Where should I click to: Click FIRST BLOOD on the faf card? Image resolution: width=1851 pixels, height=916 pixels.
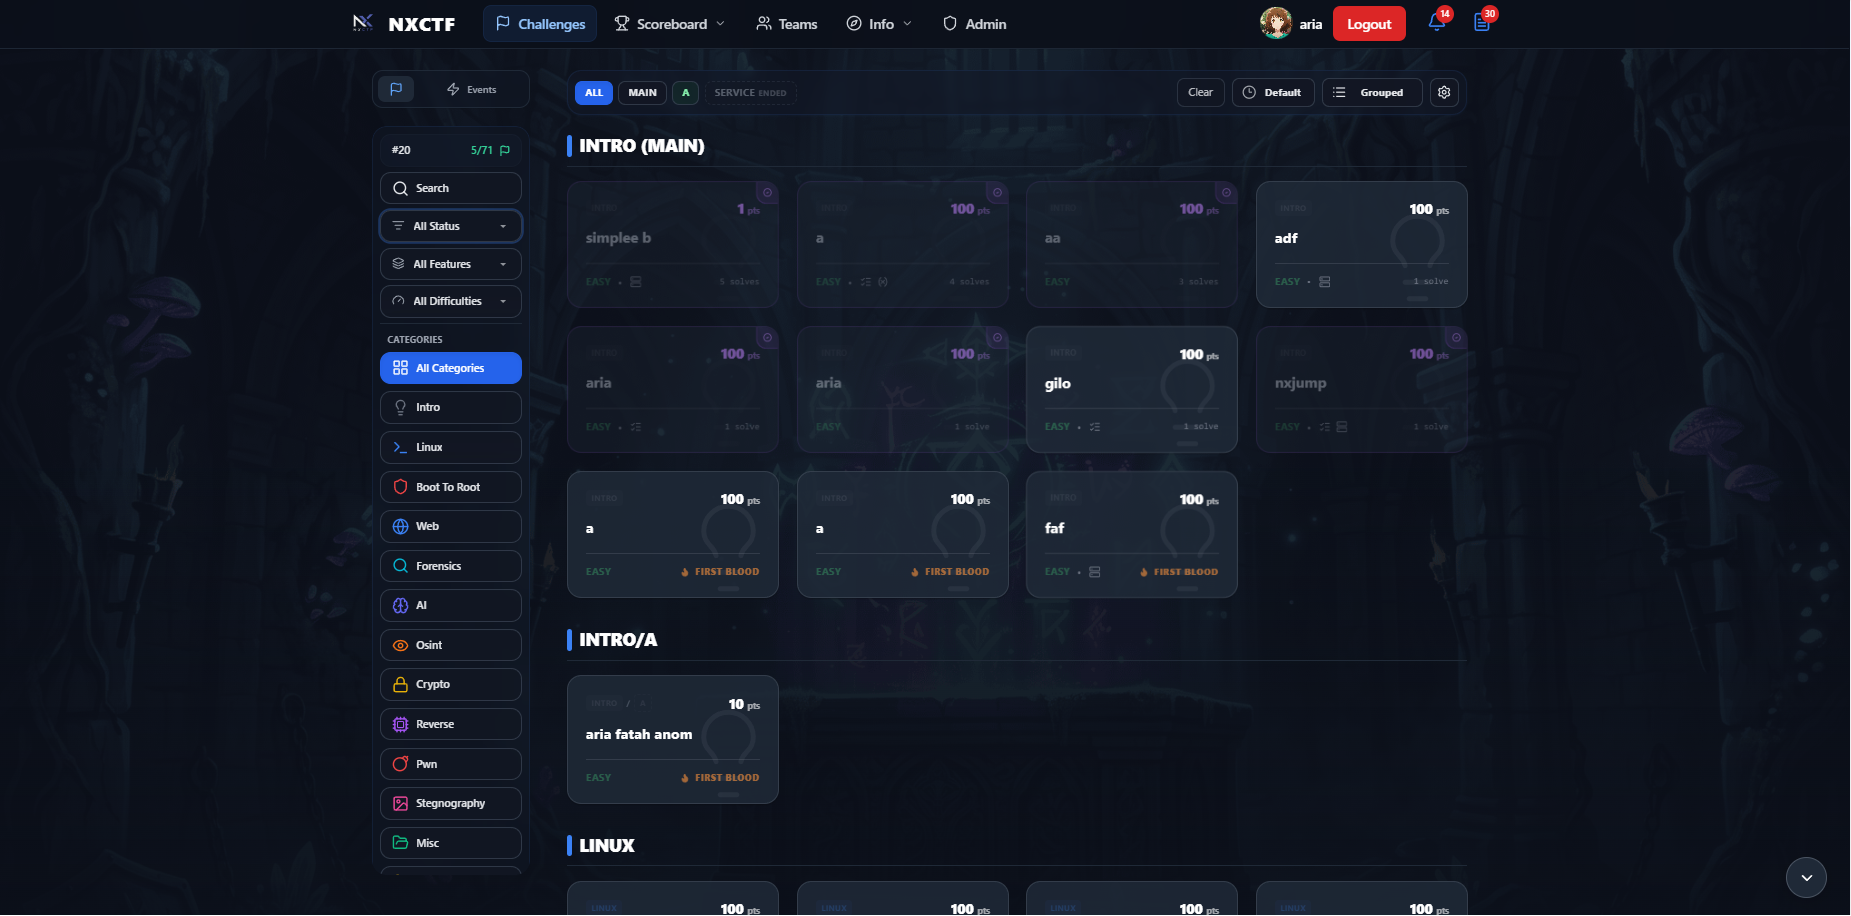pos(1179,572)
